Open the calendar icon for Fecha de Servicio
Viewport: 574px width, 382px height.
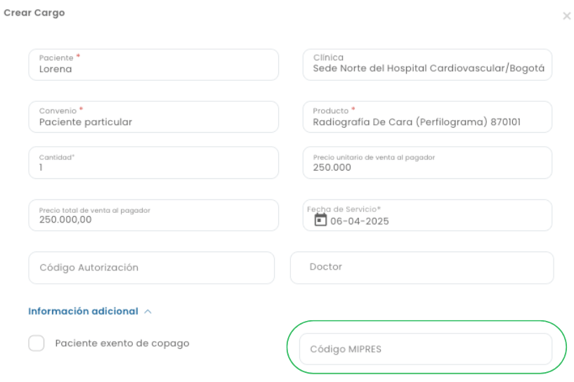[320, 220]
